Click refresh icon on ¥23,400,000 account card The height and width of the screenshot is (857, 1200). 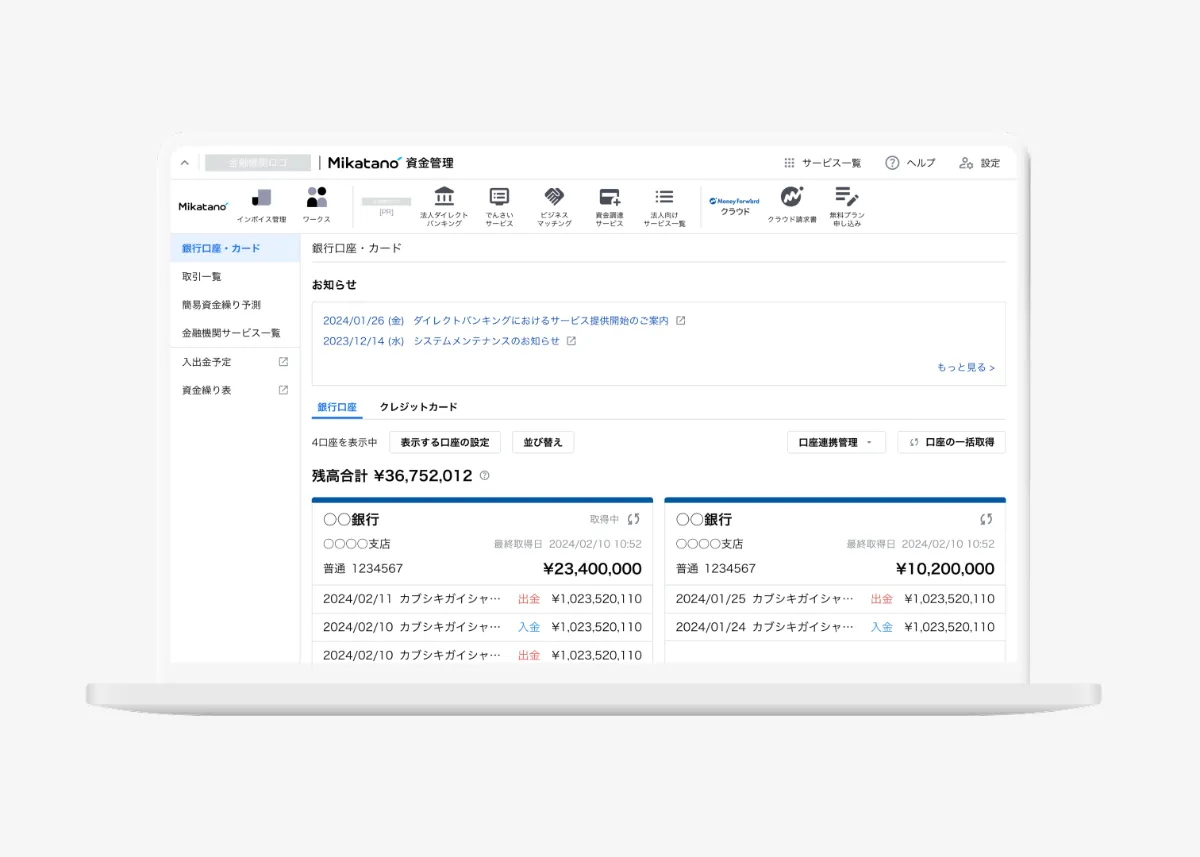click(633, 519)
